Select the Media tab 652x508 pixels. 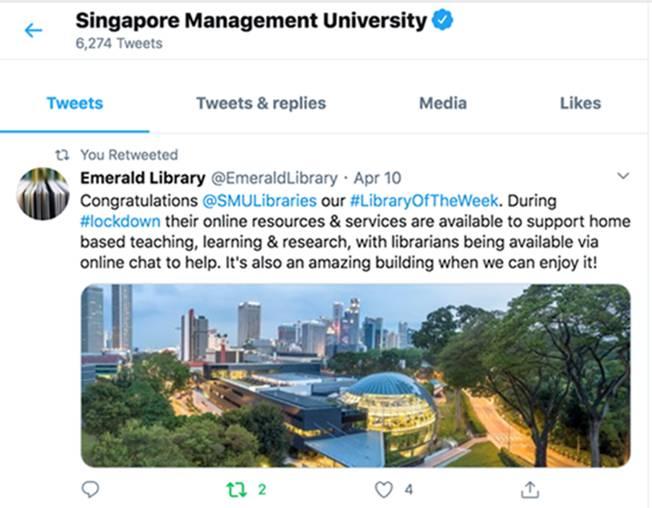443,103
